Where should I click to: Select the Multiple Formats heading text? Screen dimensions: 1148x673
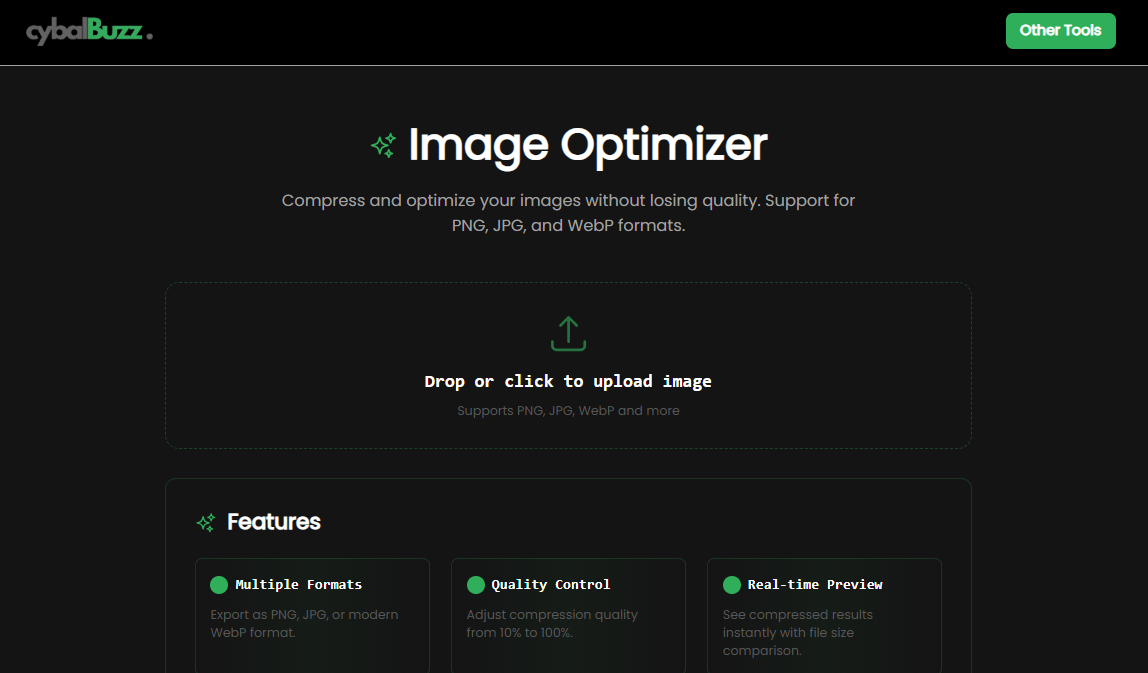click(x=298, y=584)
